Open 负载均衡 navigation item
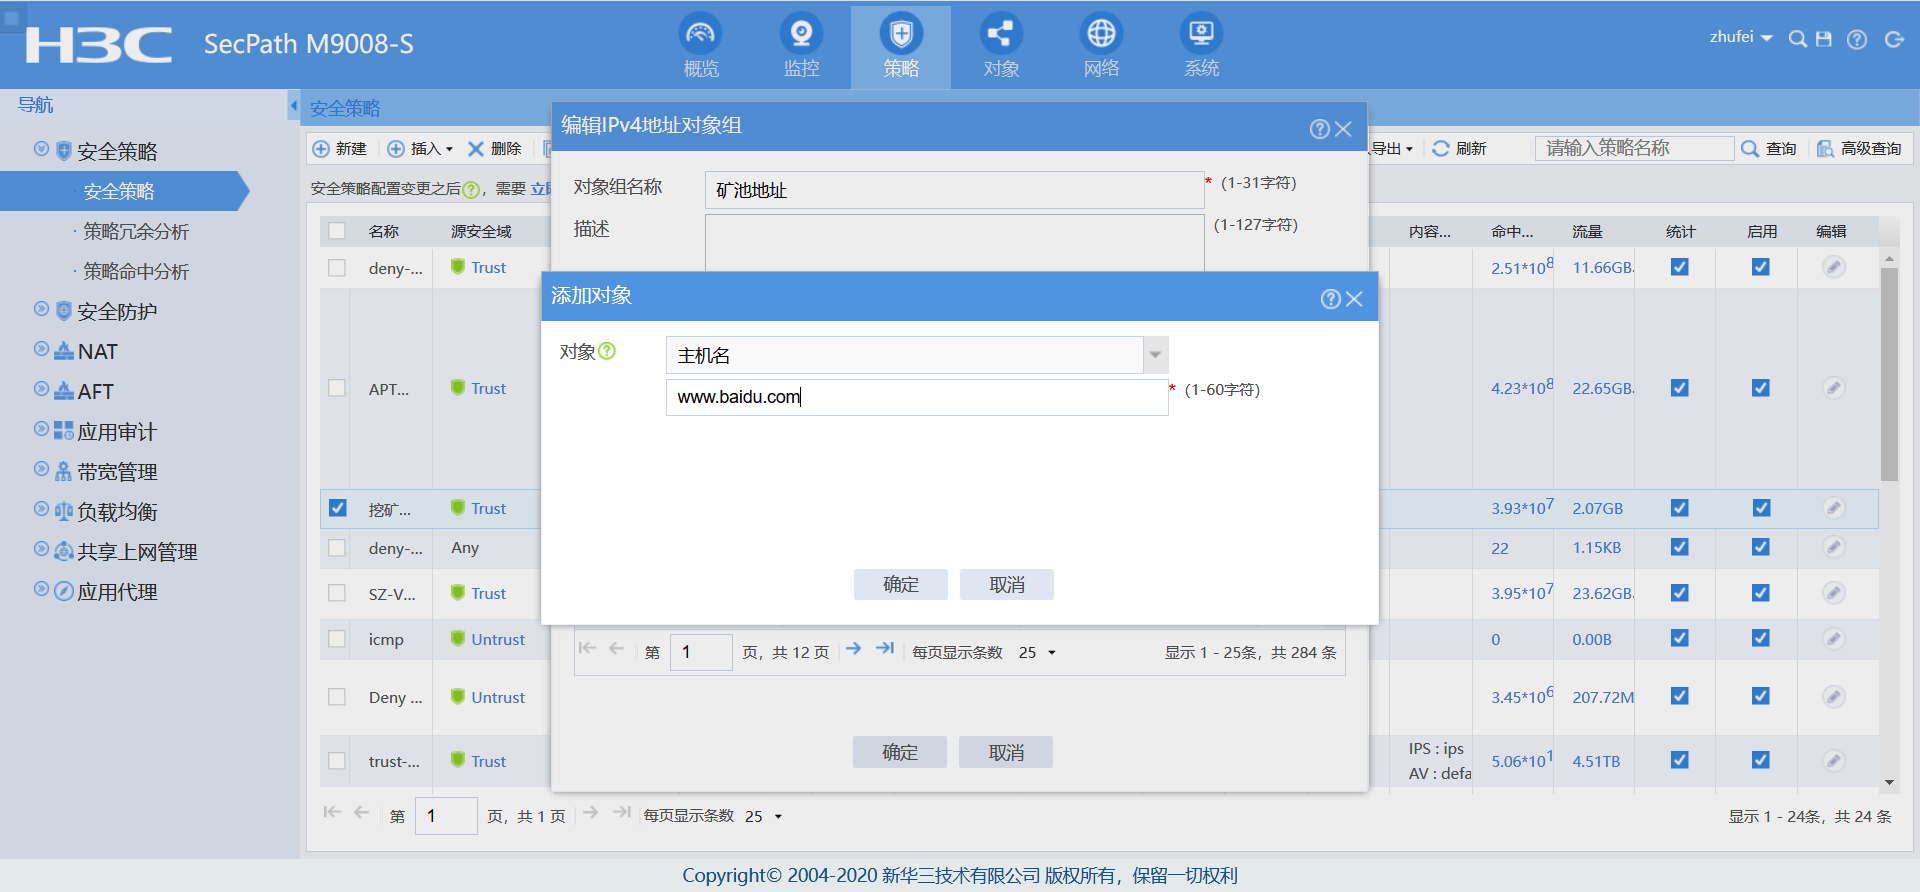This screenshot has width=1920, height=892. coord(117,511)
